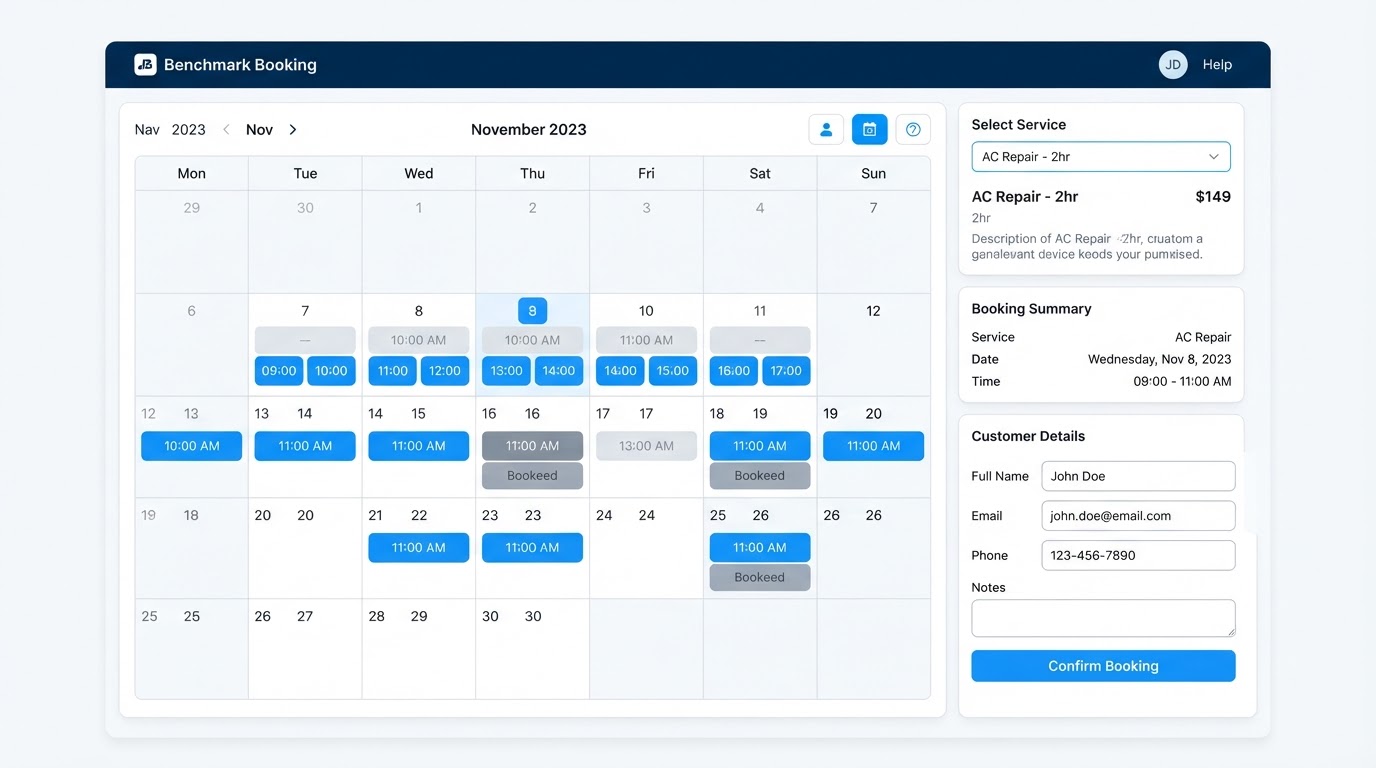This screenshot has width=1376, height=768.
Task: Click the 09:00 - 11:00 AM time value
Action: click(1182, 381)
